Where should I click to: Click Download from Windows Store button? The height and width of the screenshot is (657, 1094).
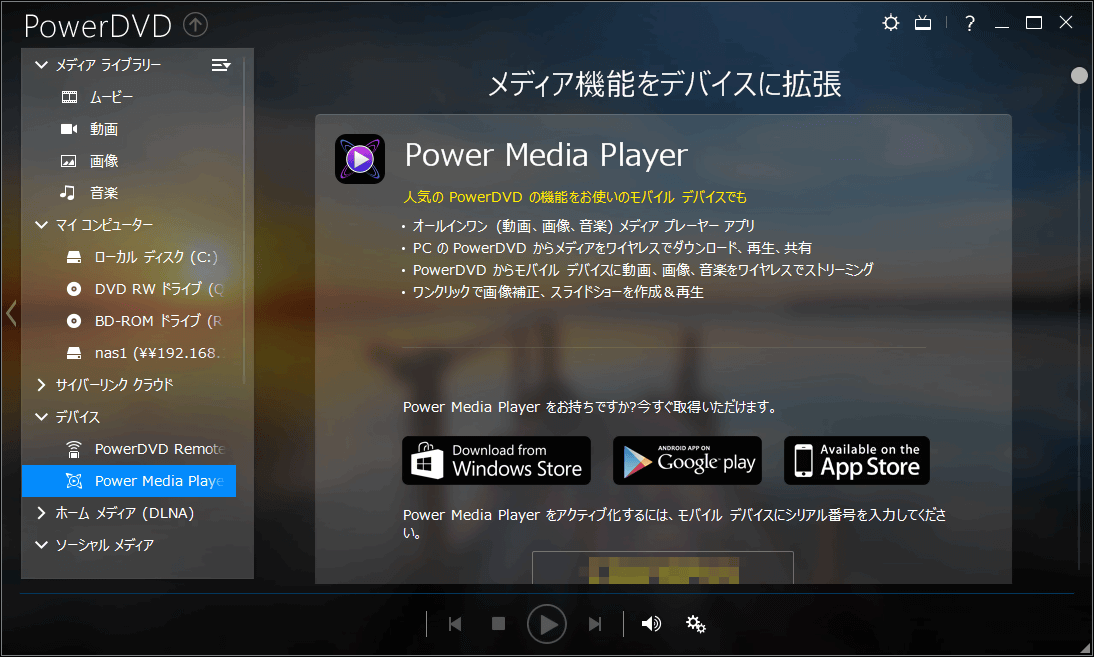[496, 460]
